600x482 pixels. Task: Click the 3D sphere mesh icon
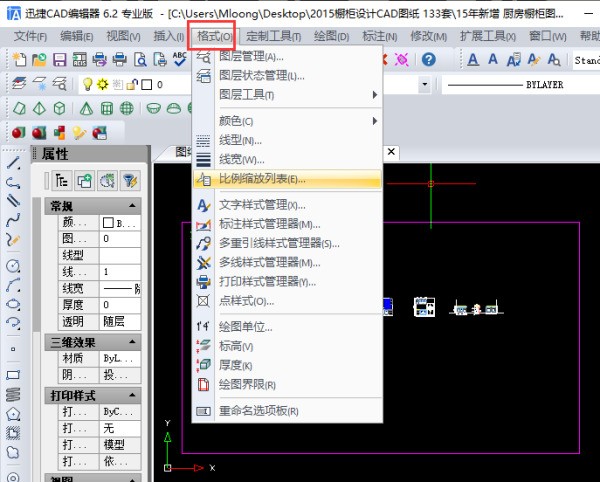tap(127, 108)
